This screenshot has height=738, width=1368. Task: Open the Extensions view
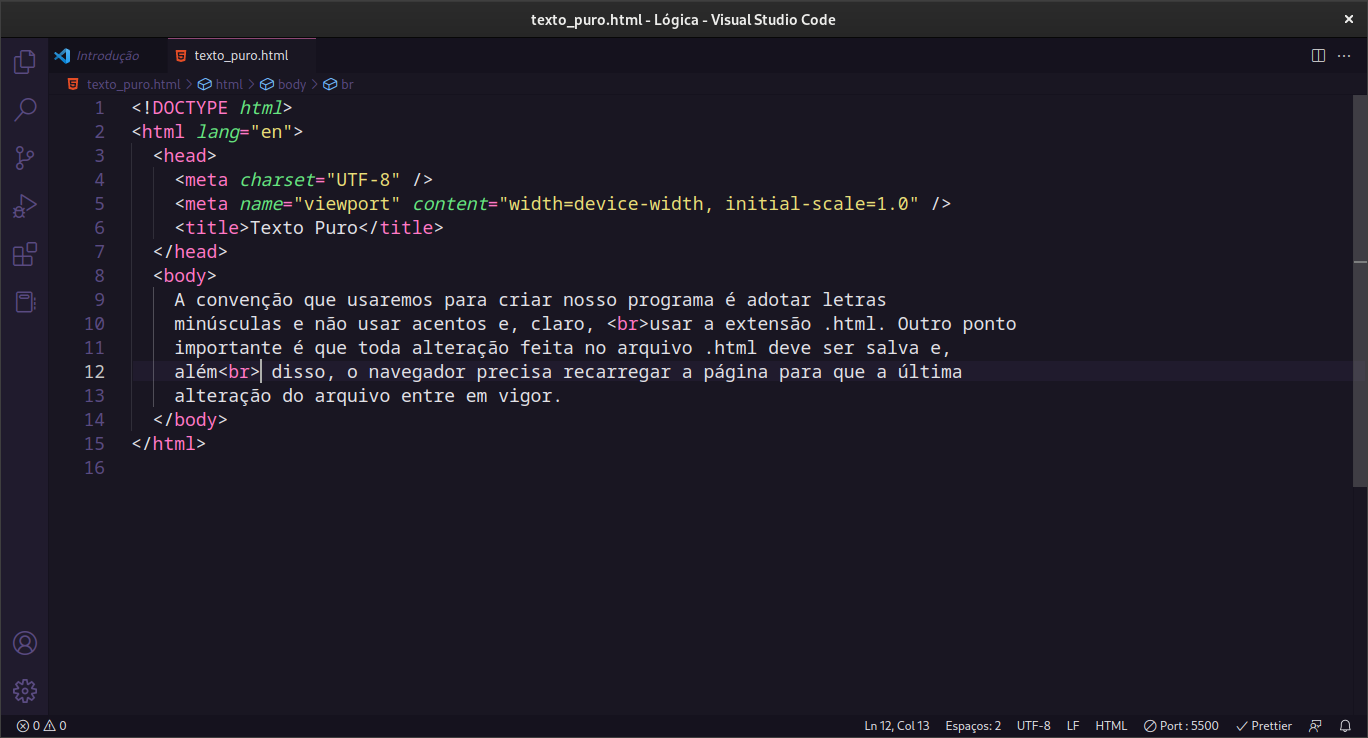(25, 254)
